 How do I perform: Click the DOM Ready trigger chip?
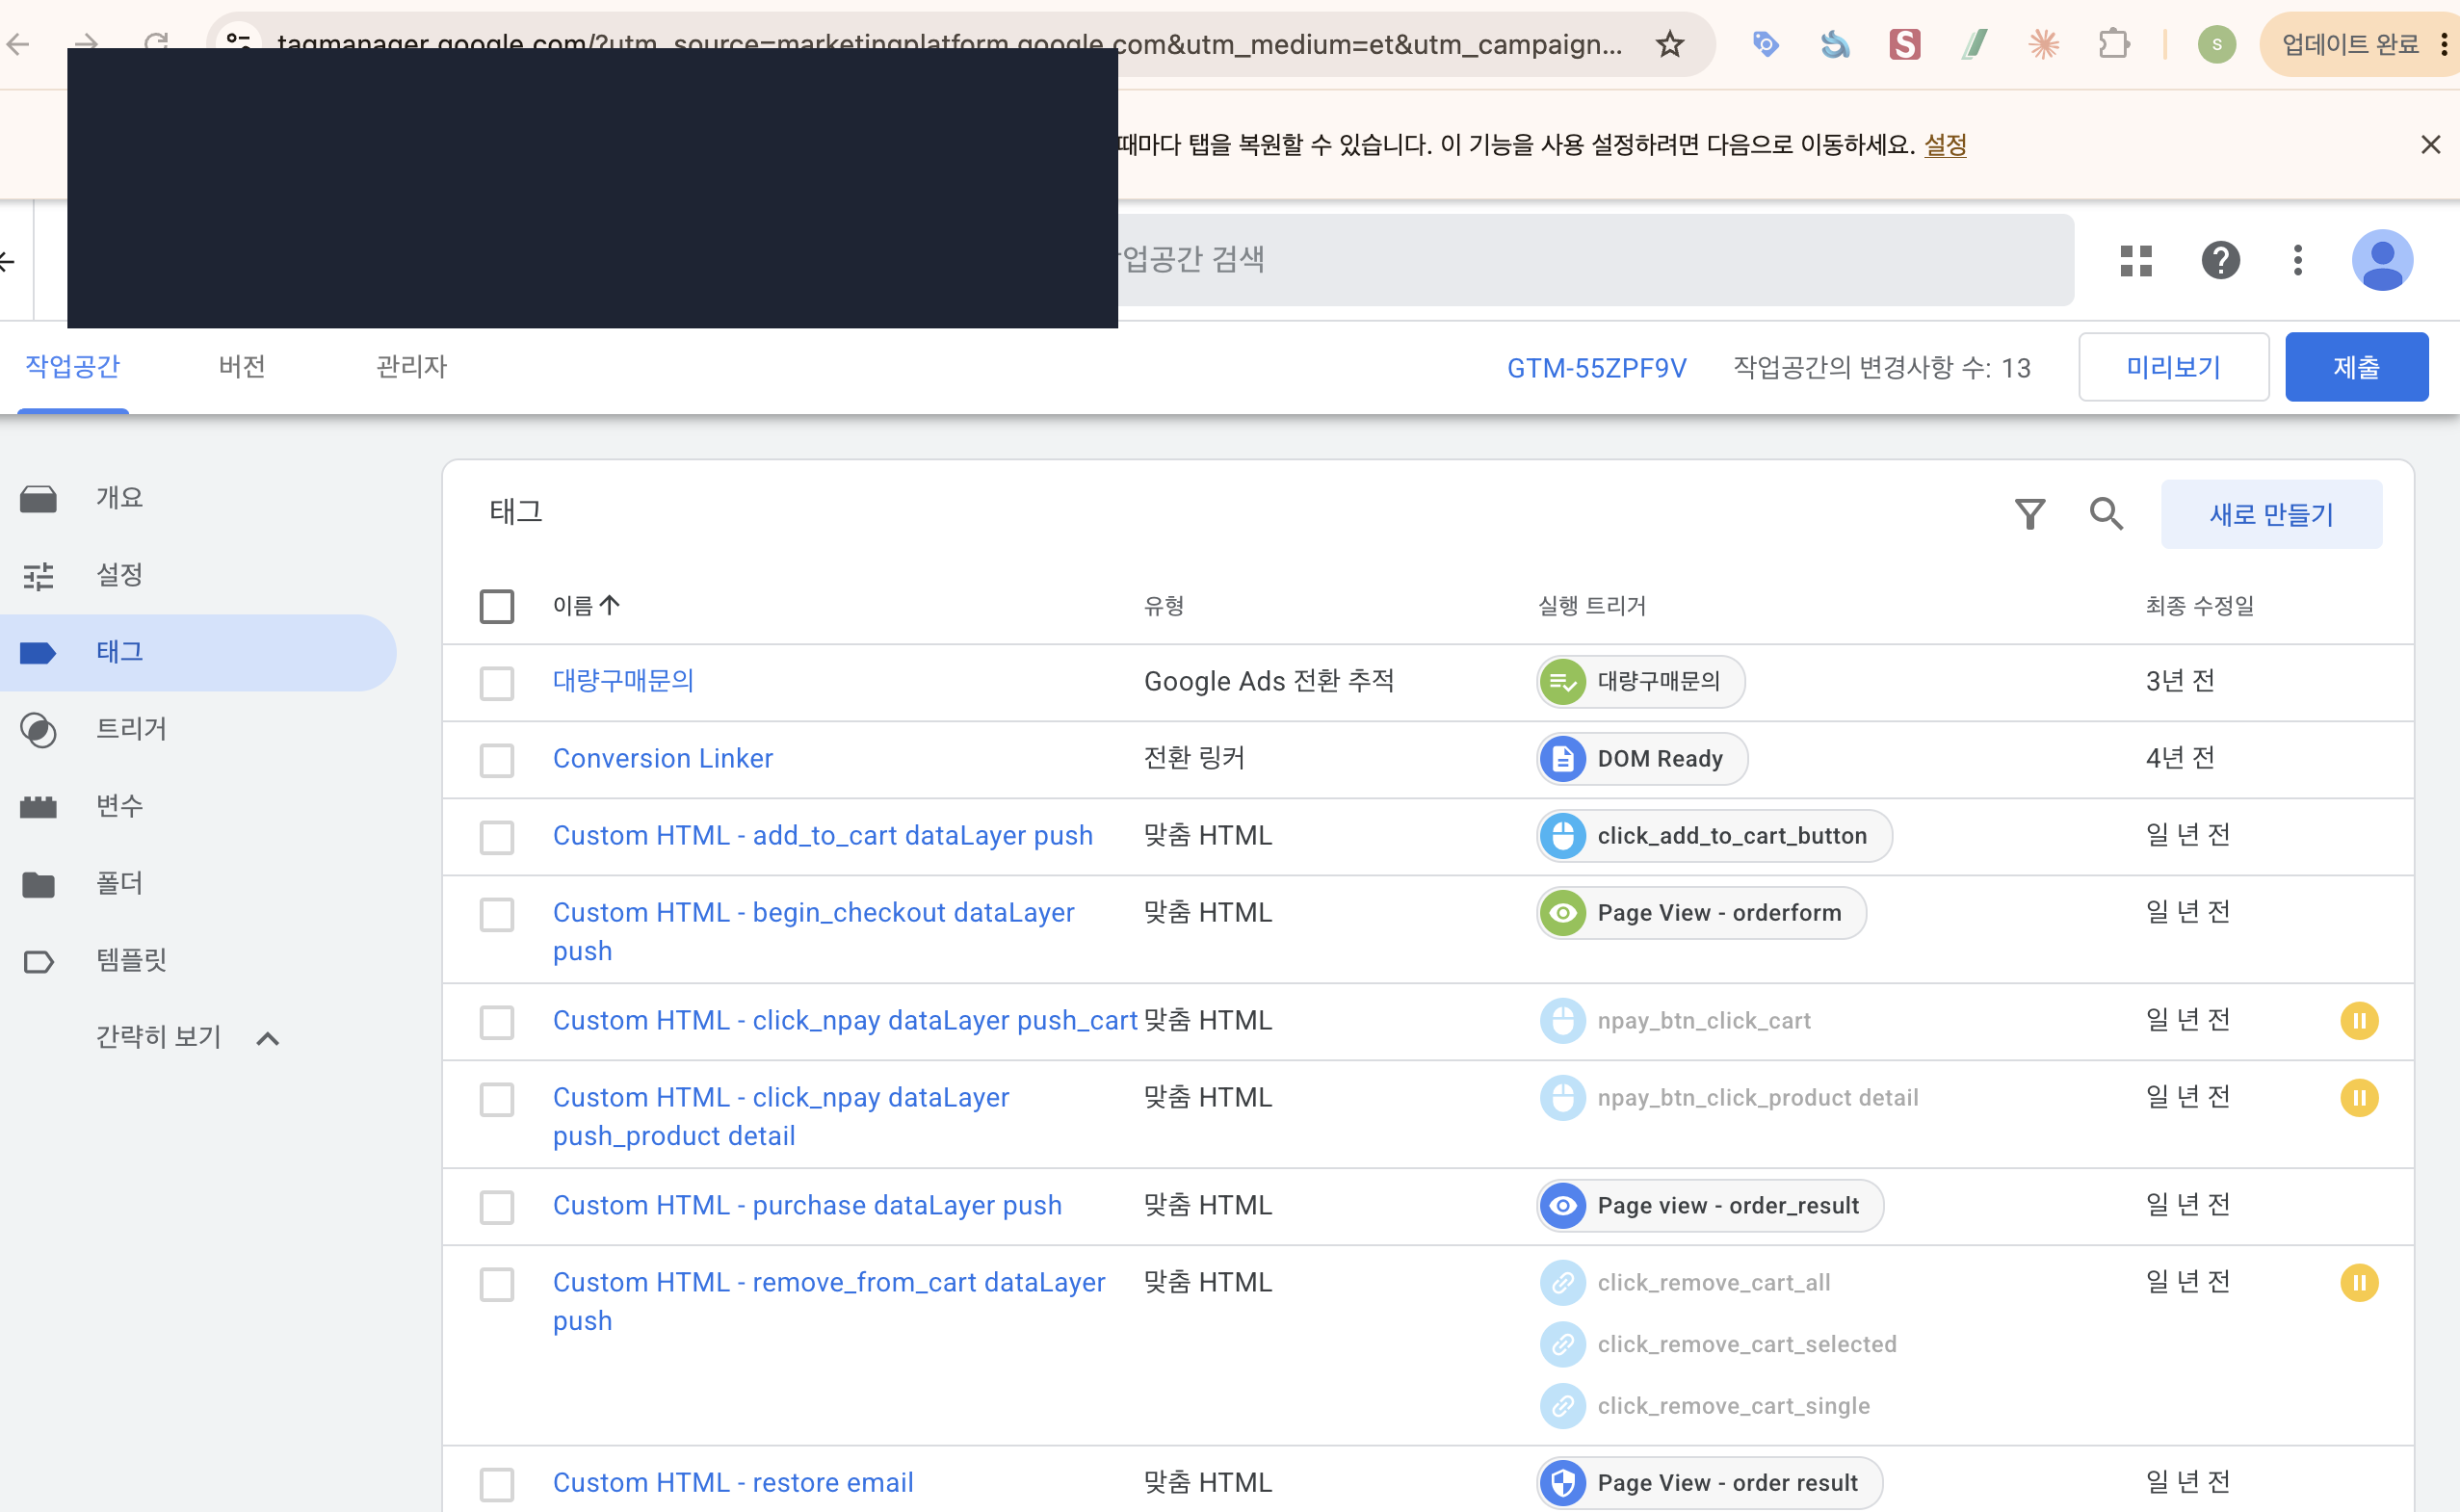(1642, 758)
